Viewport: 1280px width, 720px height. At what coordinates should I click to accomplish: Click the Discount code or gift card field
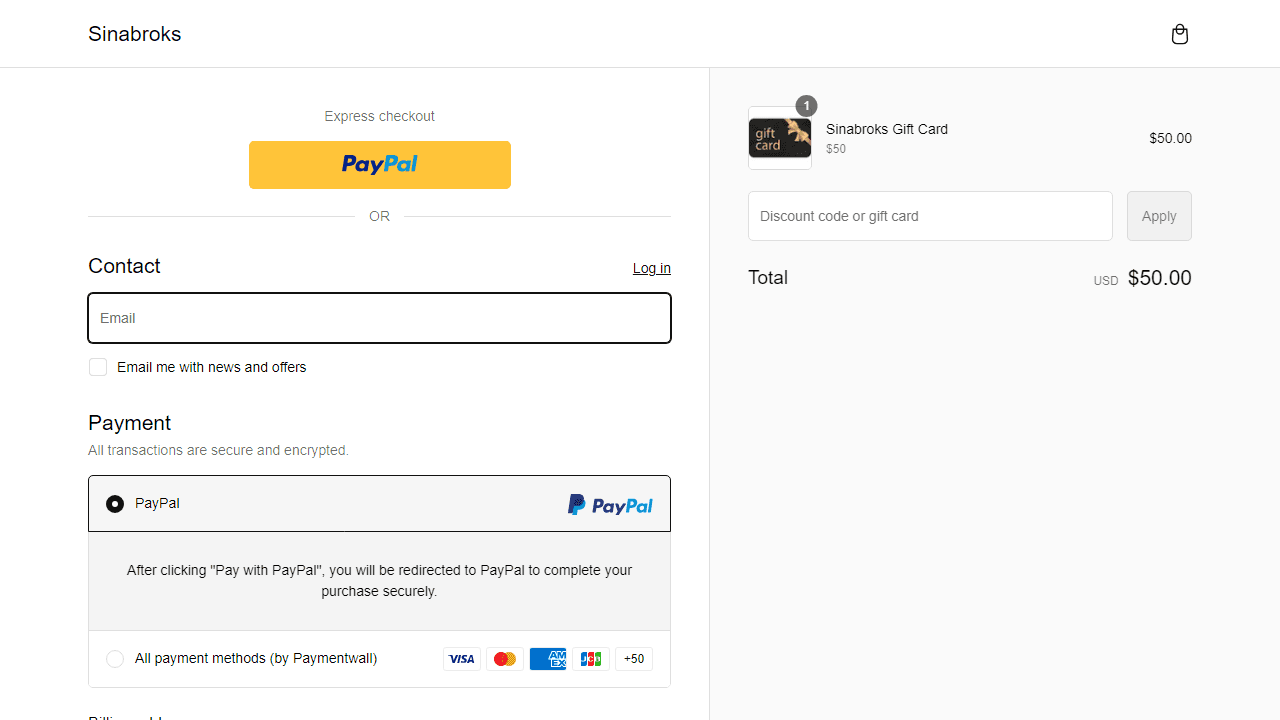tap(930, 216)
